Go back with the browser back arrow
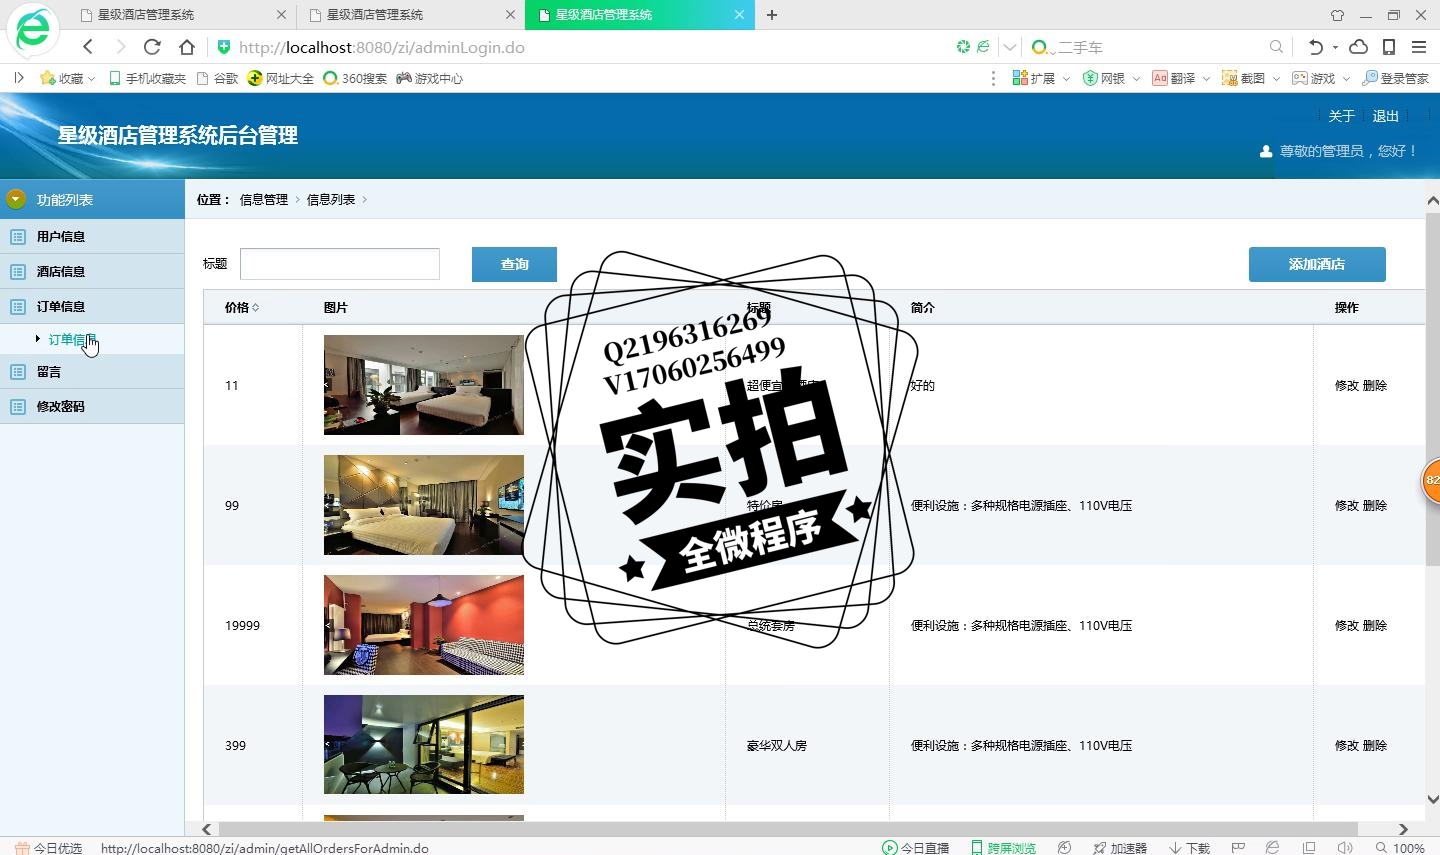 [88, 47]
